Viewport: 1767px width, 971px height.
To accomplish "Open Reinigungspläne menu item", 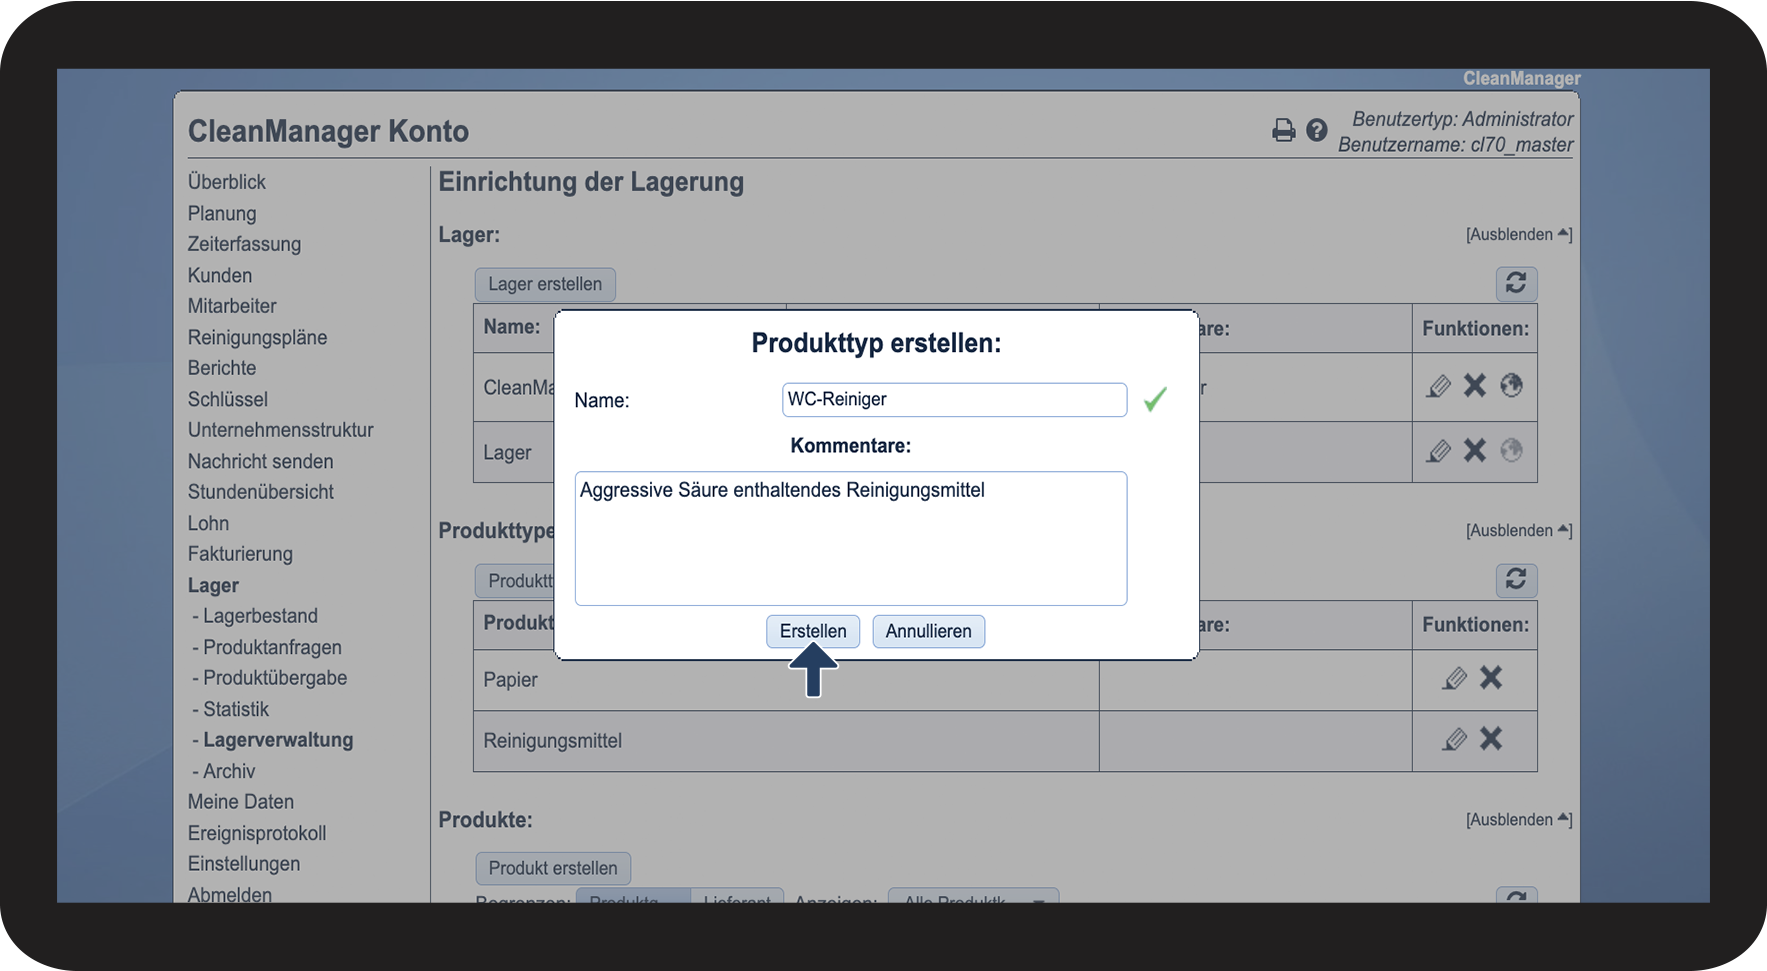I will click(257, 337).
